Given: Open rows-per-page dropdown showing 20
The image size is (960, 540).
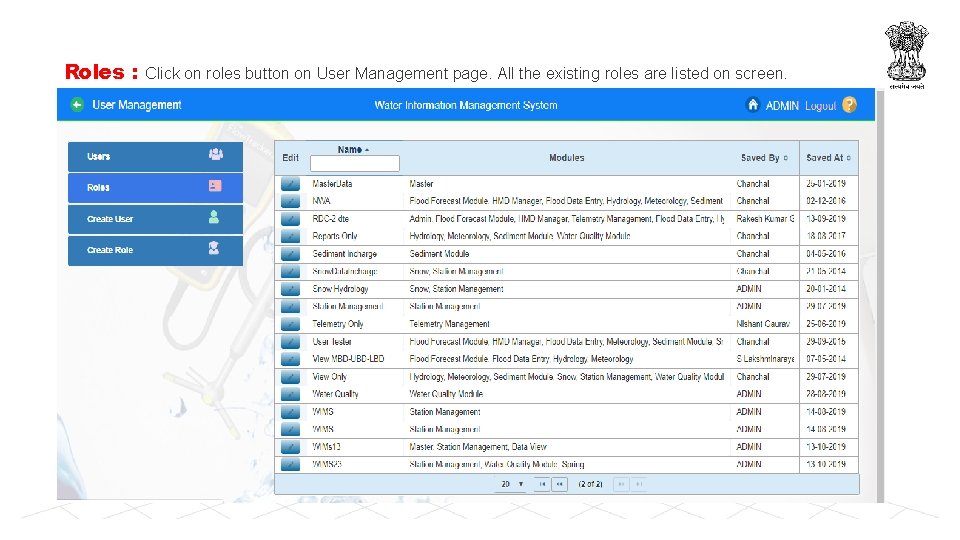Looking at the screenshot, I should [x=512, y=484].
